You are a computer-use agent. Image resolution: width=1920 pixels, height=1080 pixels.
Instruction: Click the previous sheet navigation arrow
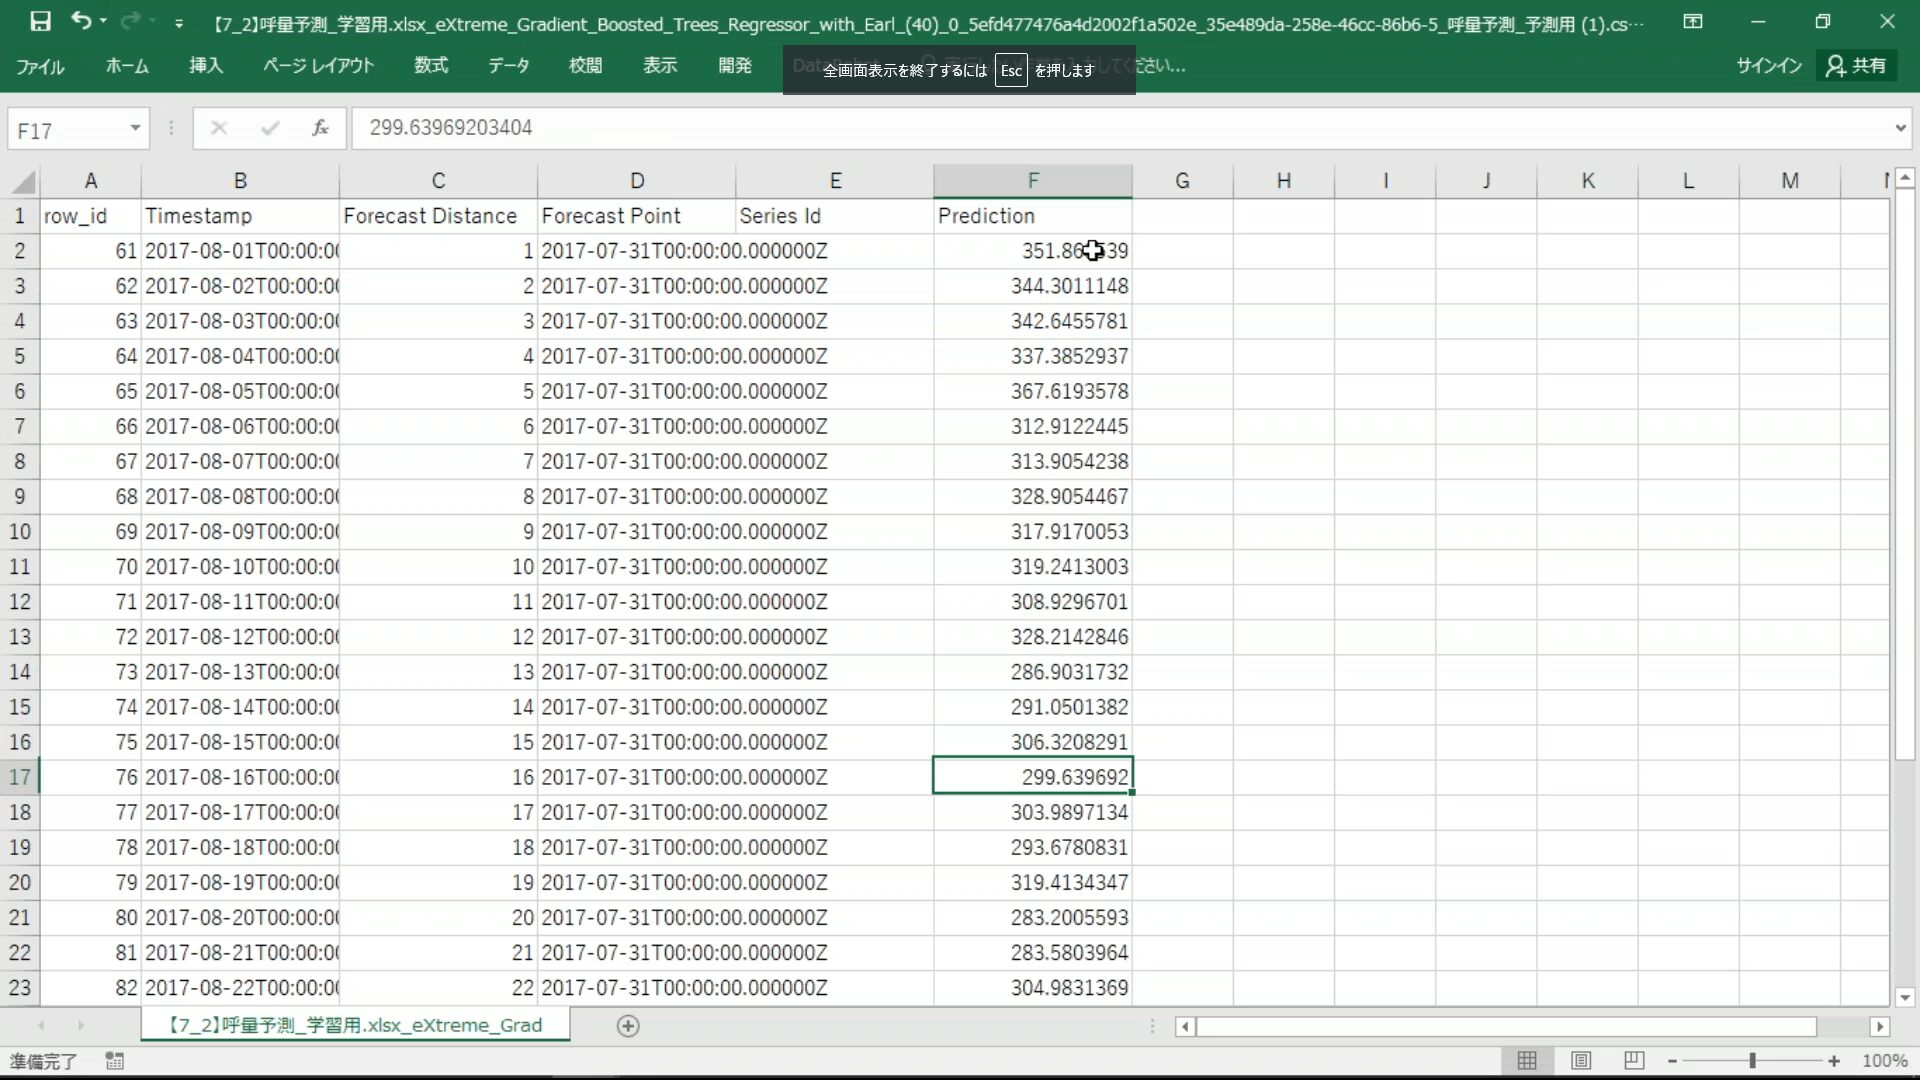[41, 1026]
